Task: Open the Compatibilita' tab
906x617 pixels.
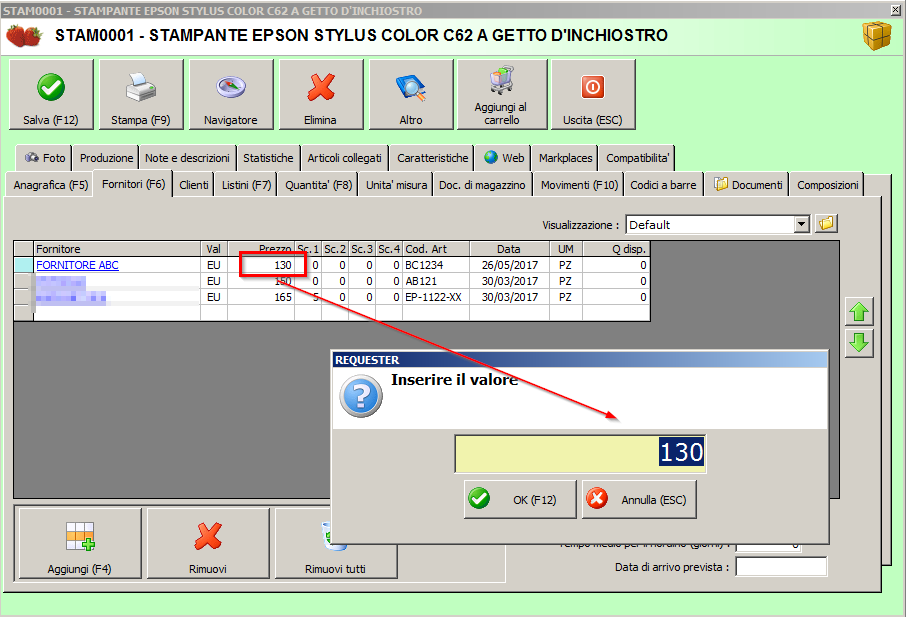Action: [x=637, y=158]
